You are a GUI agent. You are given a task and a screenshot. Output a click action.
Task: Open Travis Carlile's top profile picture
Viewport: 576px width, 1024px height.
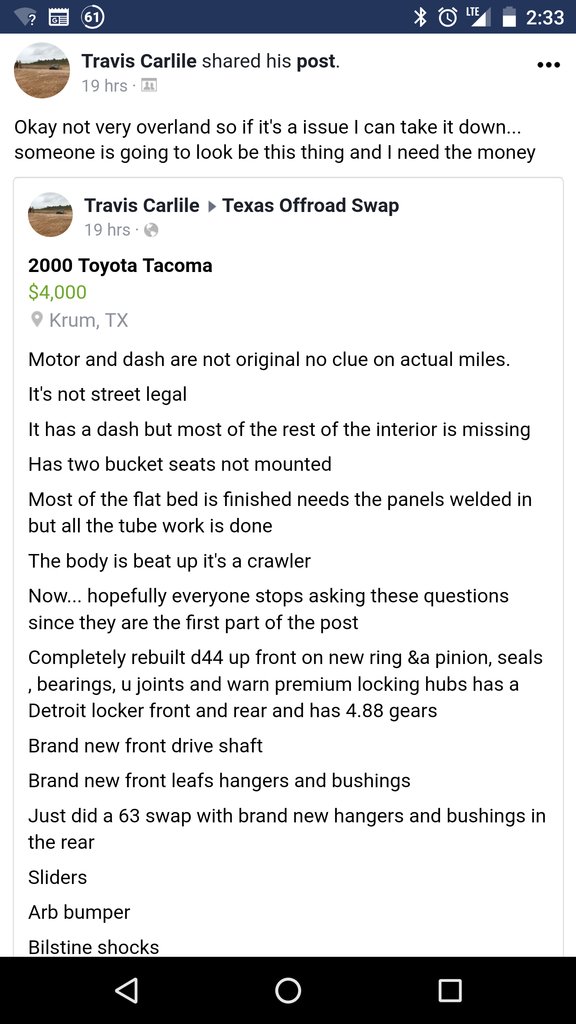(x=42, y=71)
